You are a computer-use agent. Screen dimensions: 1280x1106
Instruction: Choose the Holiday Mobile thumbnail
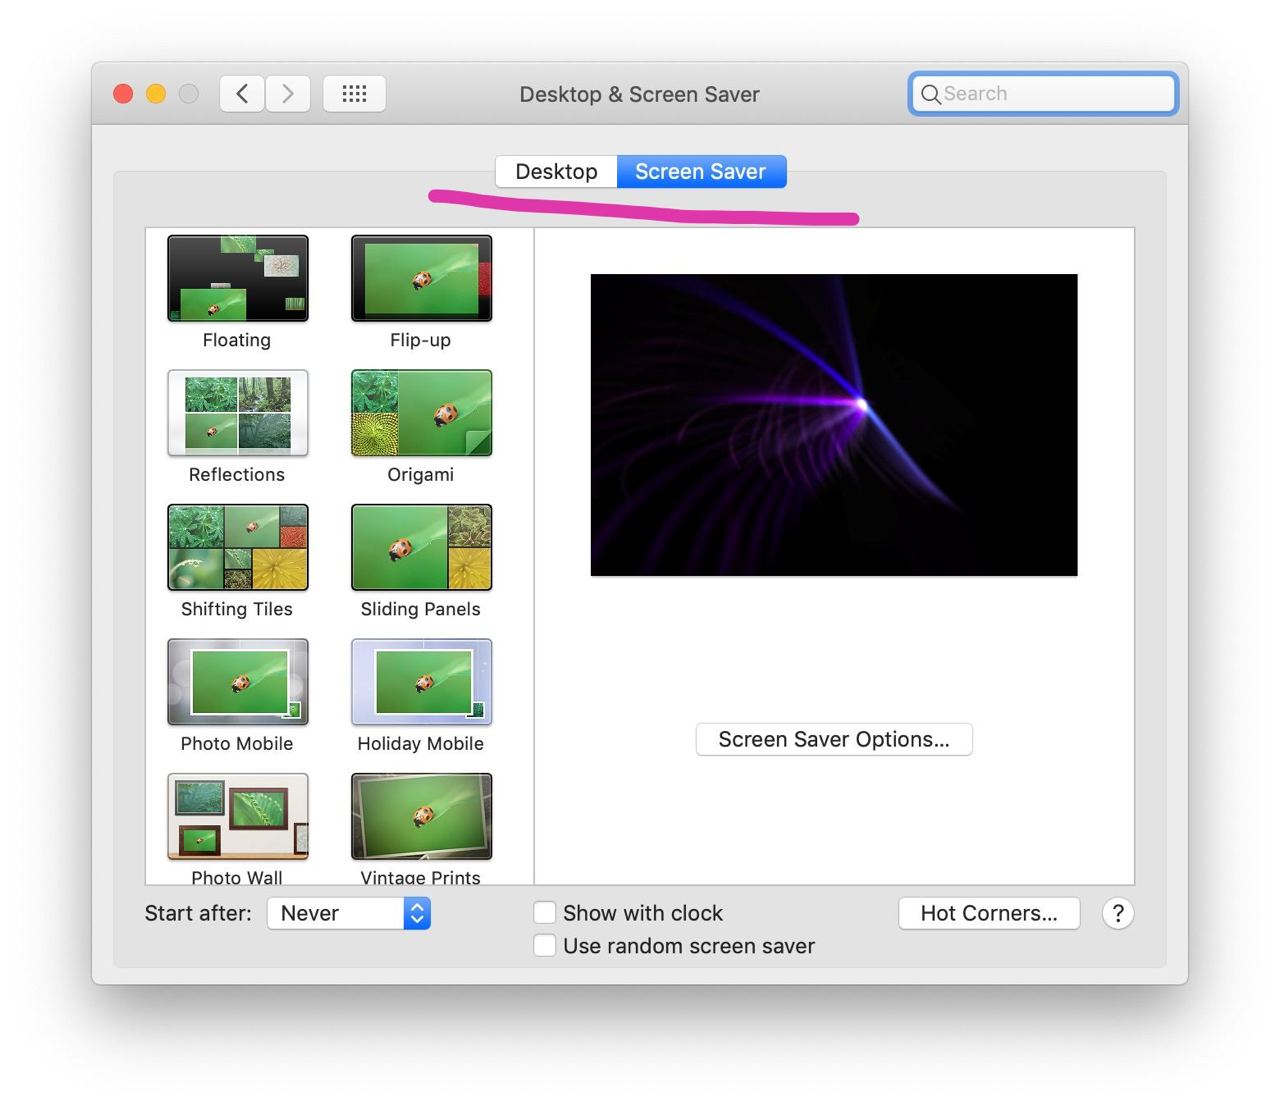pyautogui.click(x=421, y=682)
